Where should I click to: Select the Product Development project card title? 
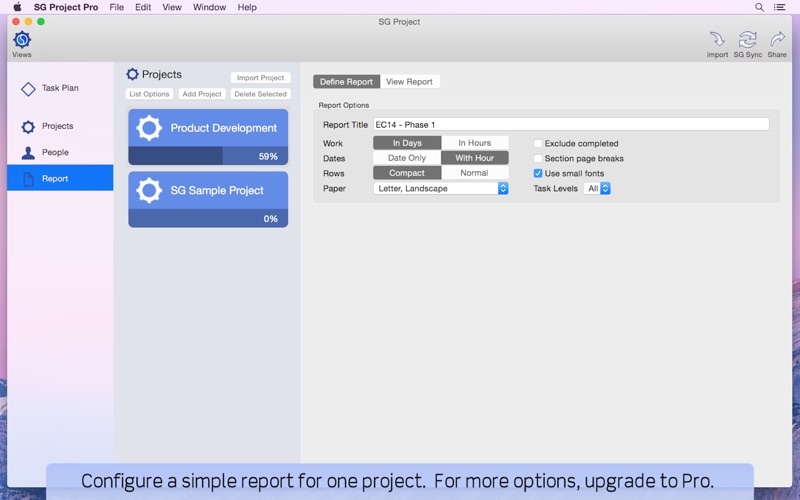[x=223, y=128]
